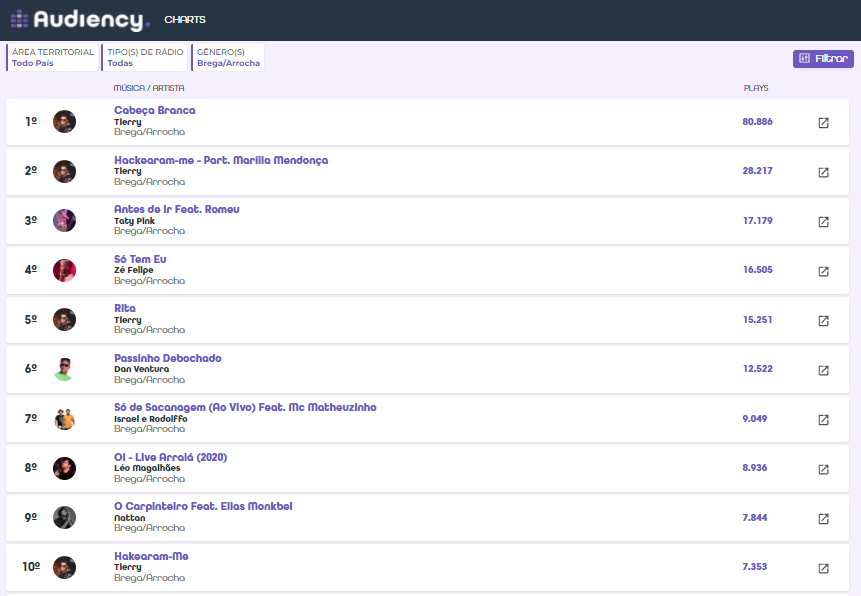Screen dimensions: 861x596
Task: Open external link for Passinho Debochado
Action: pos(823,370)
